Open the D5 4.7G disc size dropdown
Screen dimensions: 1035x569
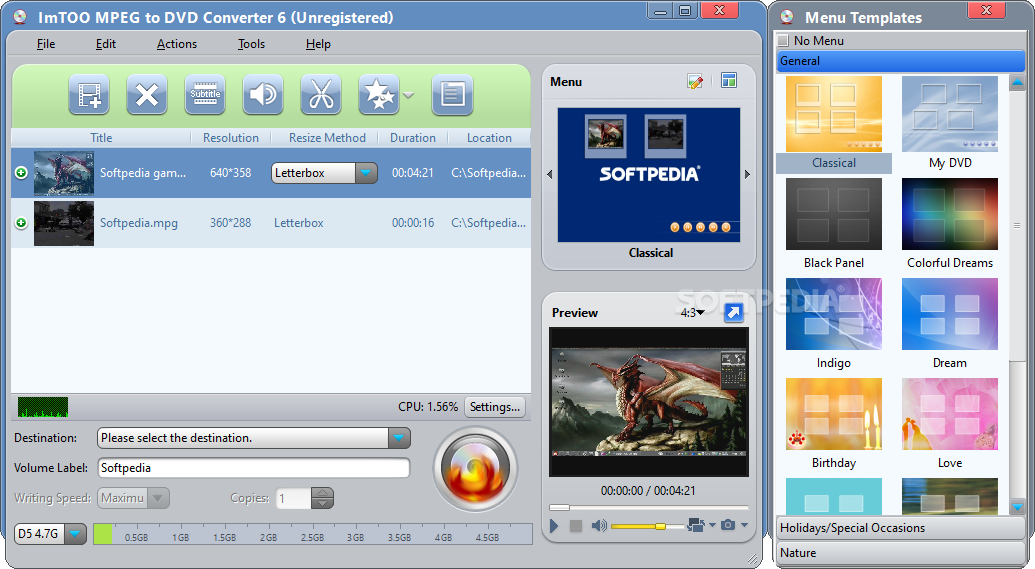[x=75, y=533]
